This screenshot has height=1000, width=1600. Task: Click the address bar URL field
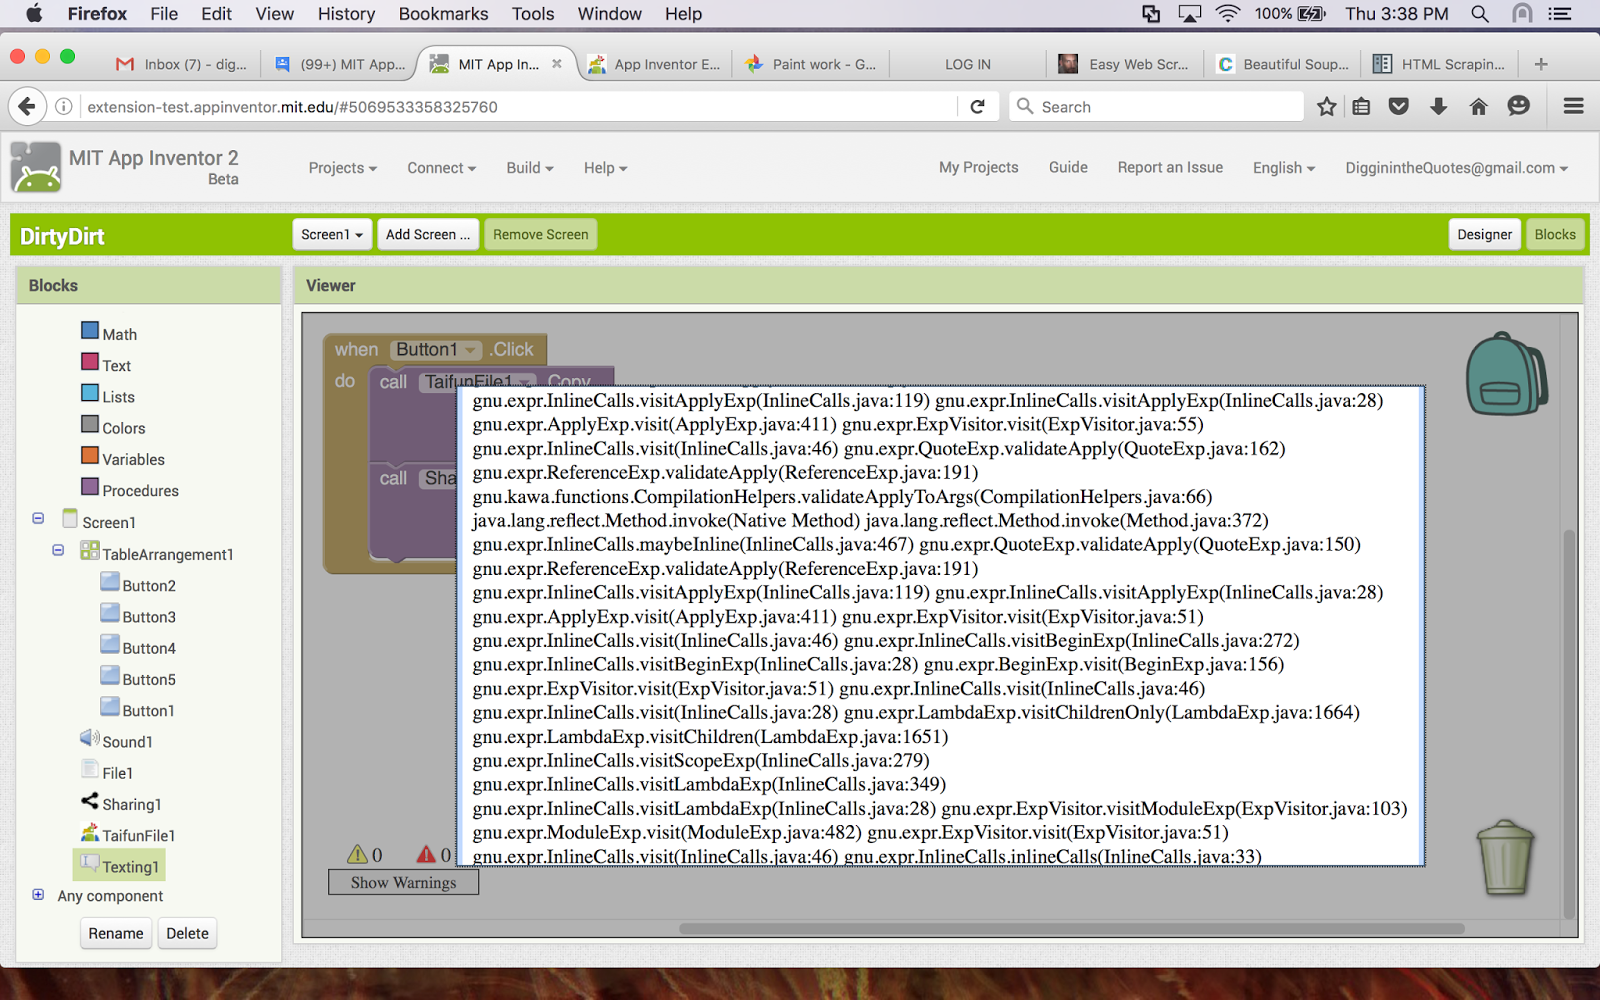520,106
